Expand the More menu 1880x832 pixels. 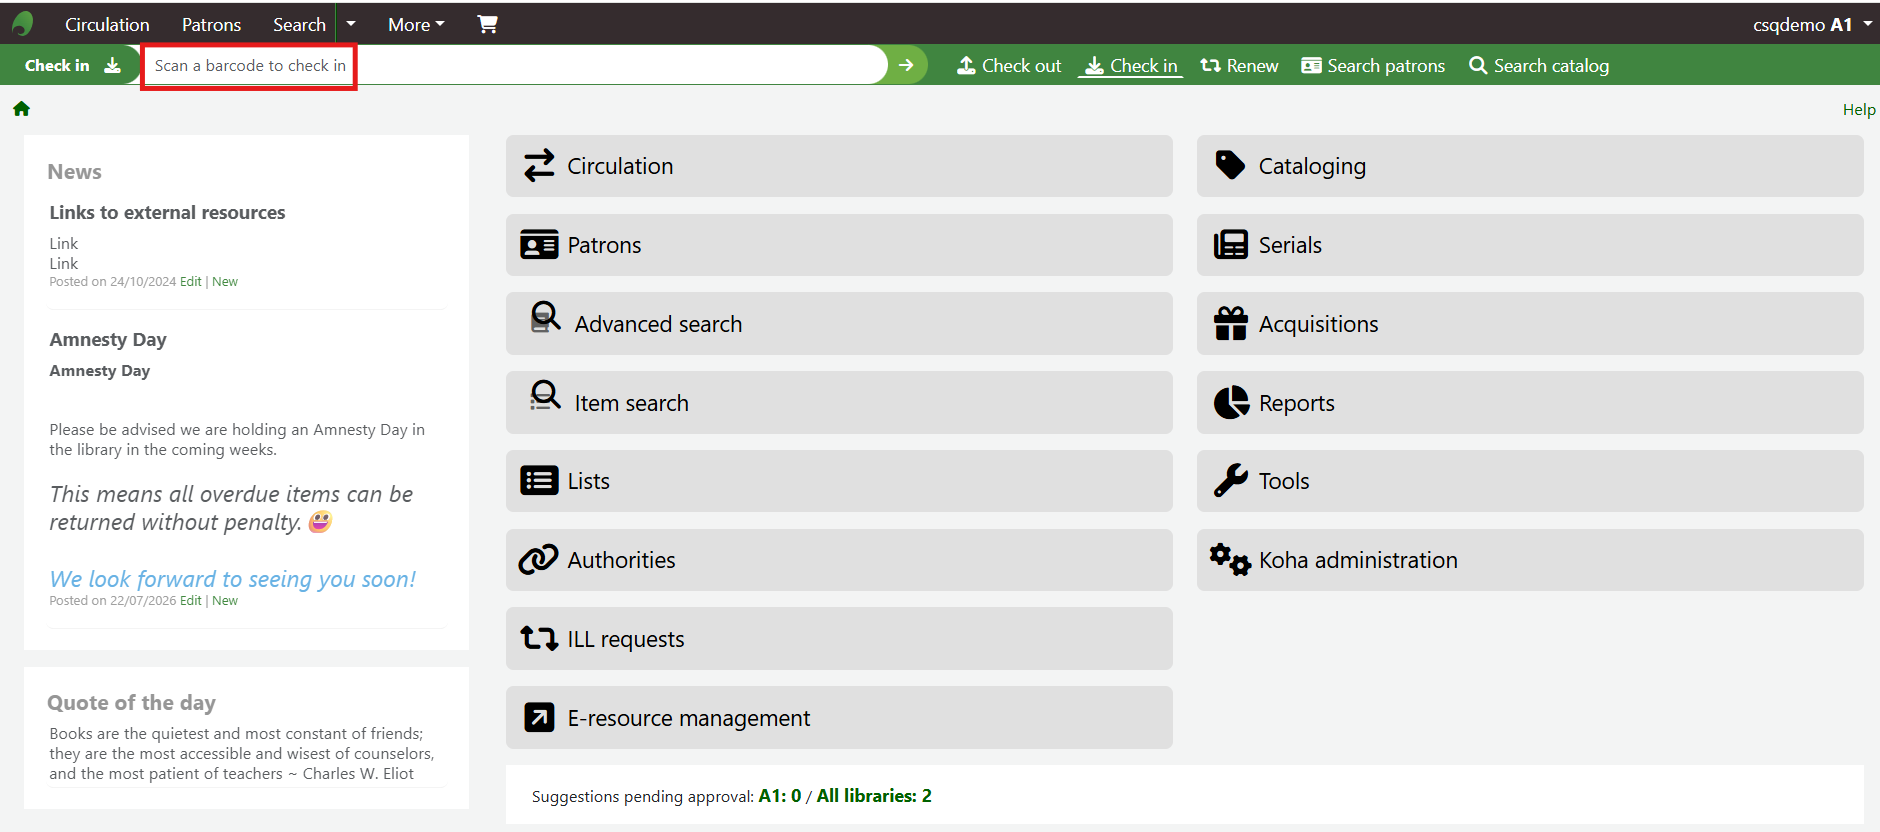(x=416, y=24)
